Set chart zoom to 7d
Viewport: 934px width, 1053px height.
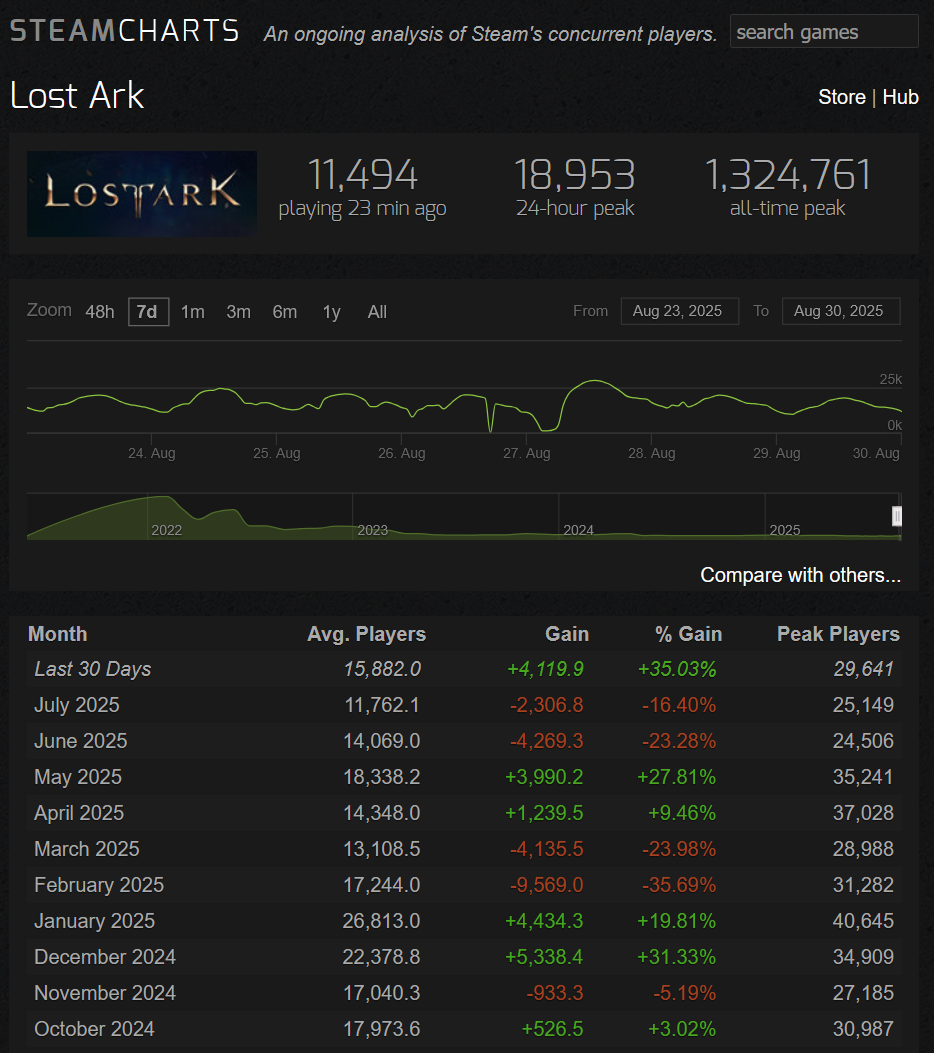[148, 312]
